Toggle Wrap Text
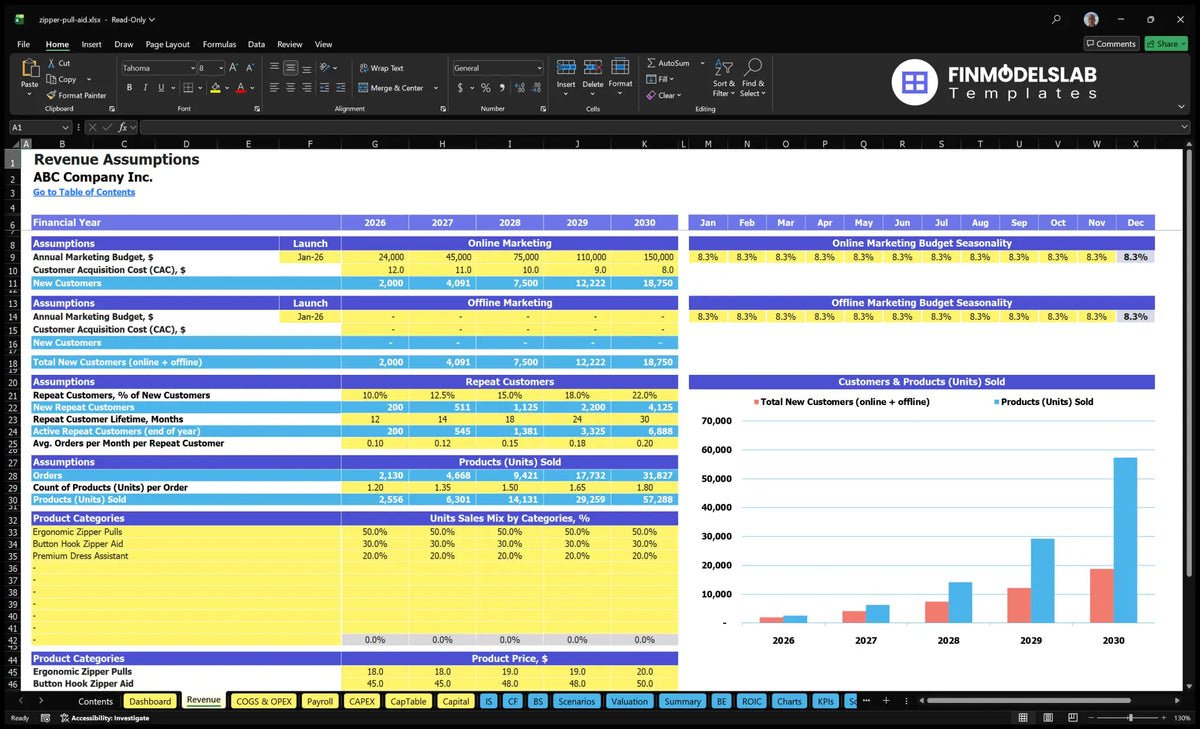This screenshot has height=729, width=1200. 381,68
